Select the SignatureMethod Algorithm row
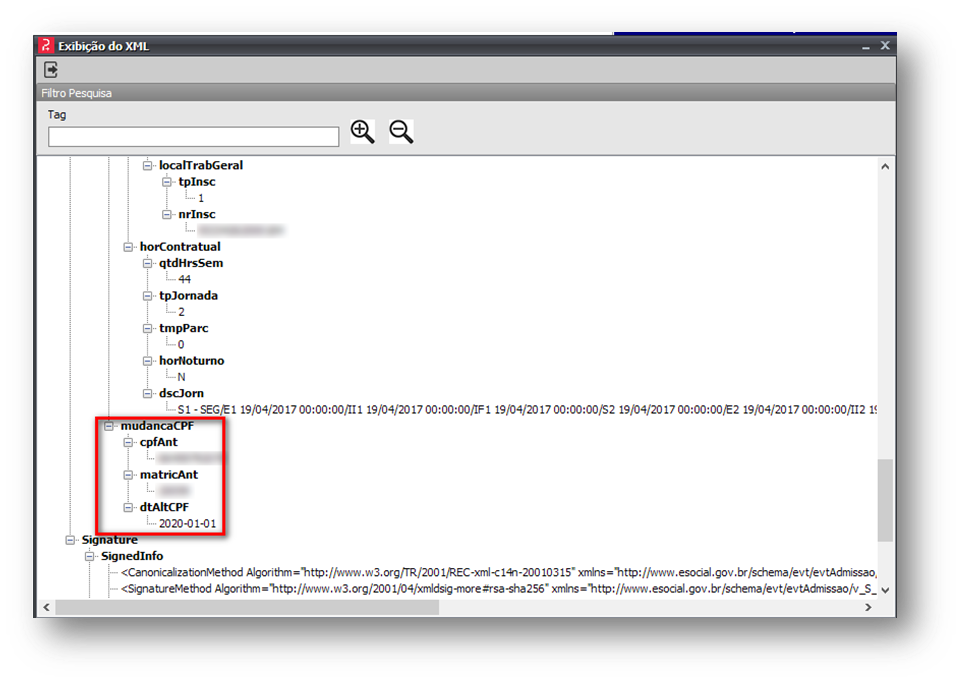This screenshot has height=683, width=962. click(498, 588)
